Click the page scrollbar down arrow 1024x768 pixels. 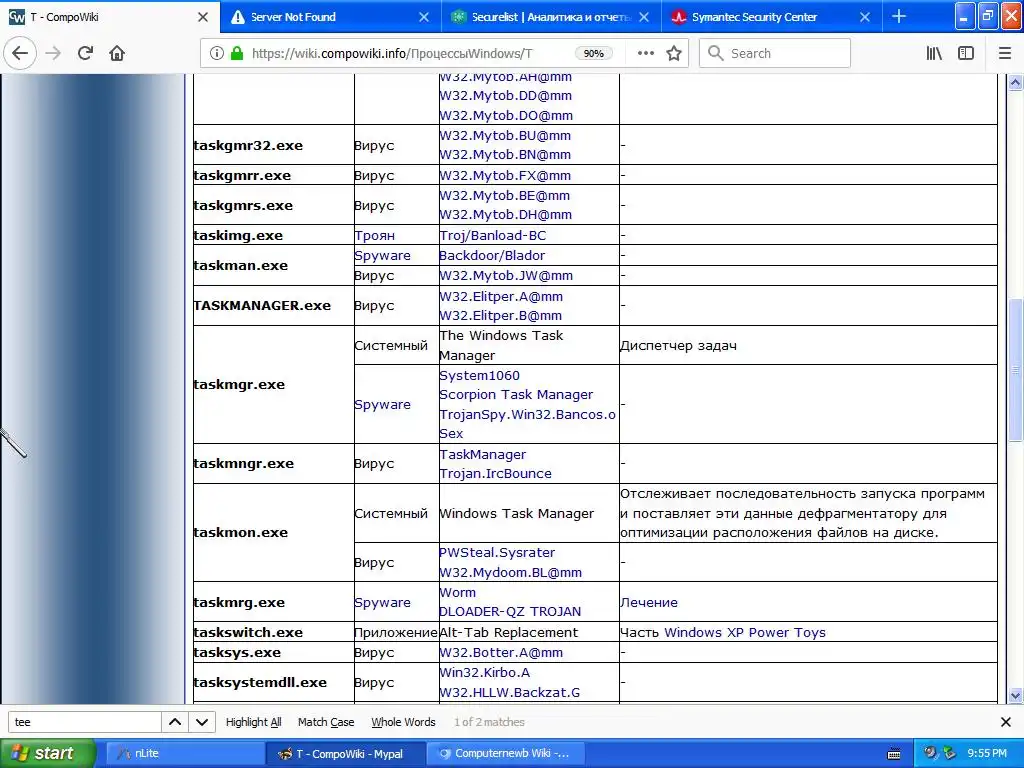1015,695
